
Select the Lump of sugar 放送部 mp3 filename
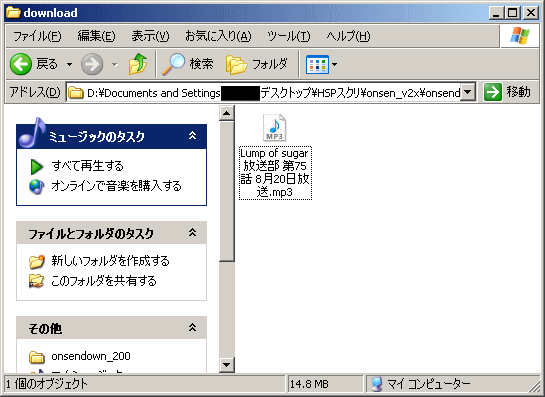click(275, 173)
